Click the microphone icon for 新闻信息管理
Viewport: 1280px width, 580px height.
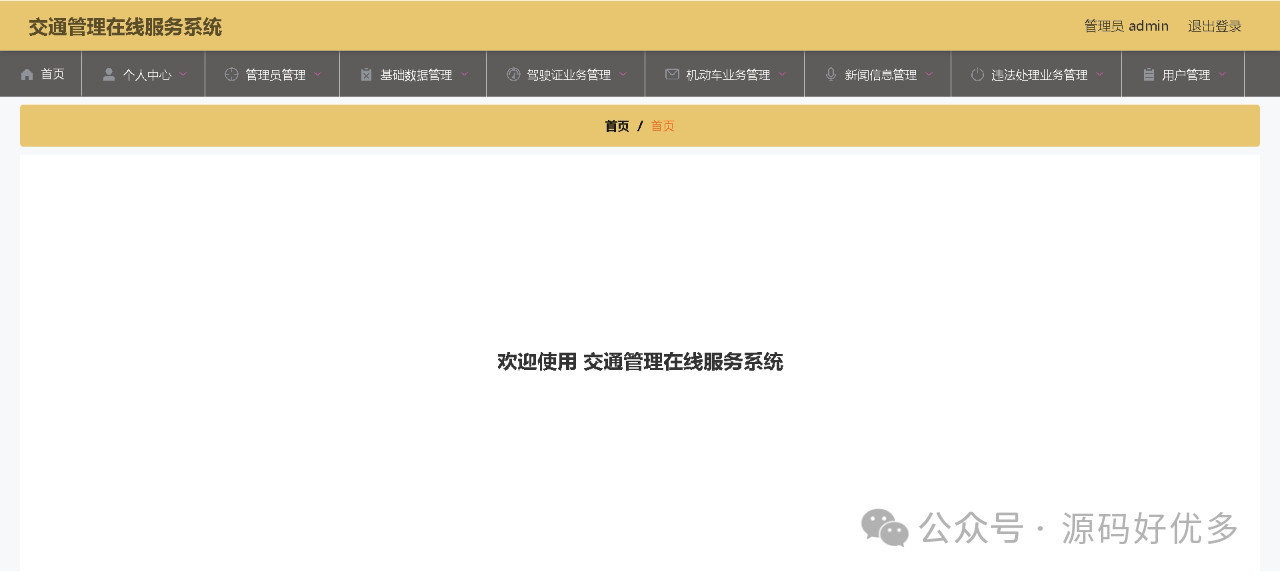pos(831,74)
